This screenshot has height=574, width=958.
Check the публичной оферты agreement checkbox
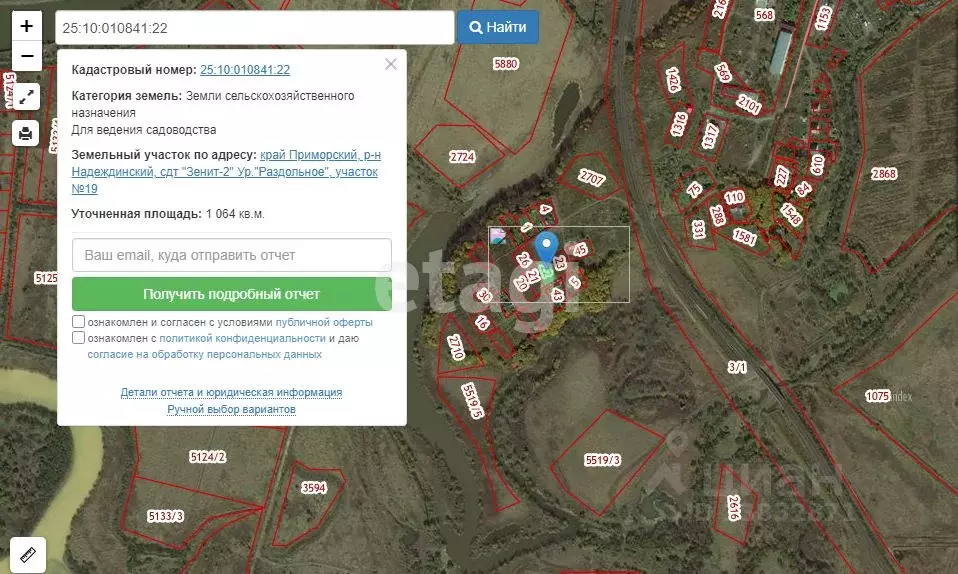click(x=78, y=322)
